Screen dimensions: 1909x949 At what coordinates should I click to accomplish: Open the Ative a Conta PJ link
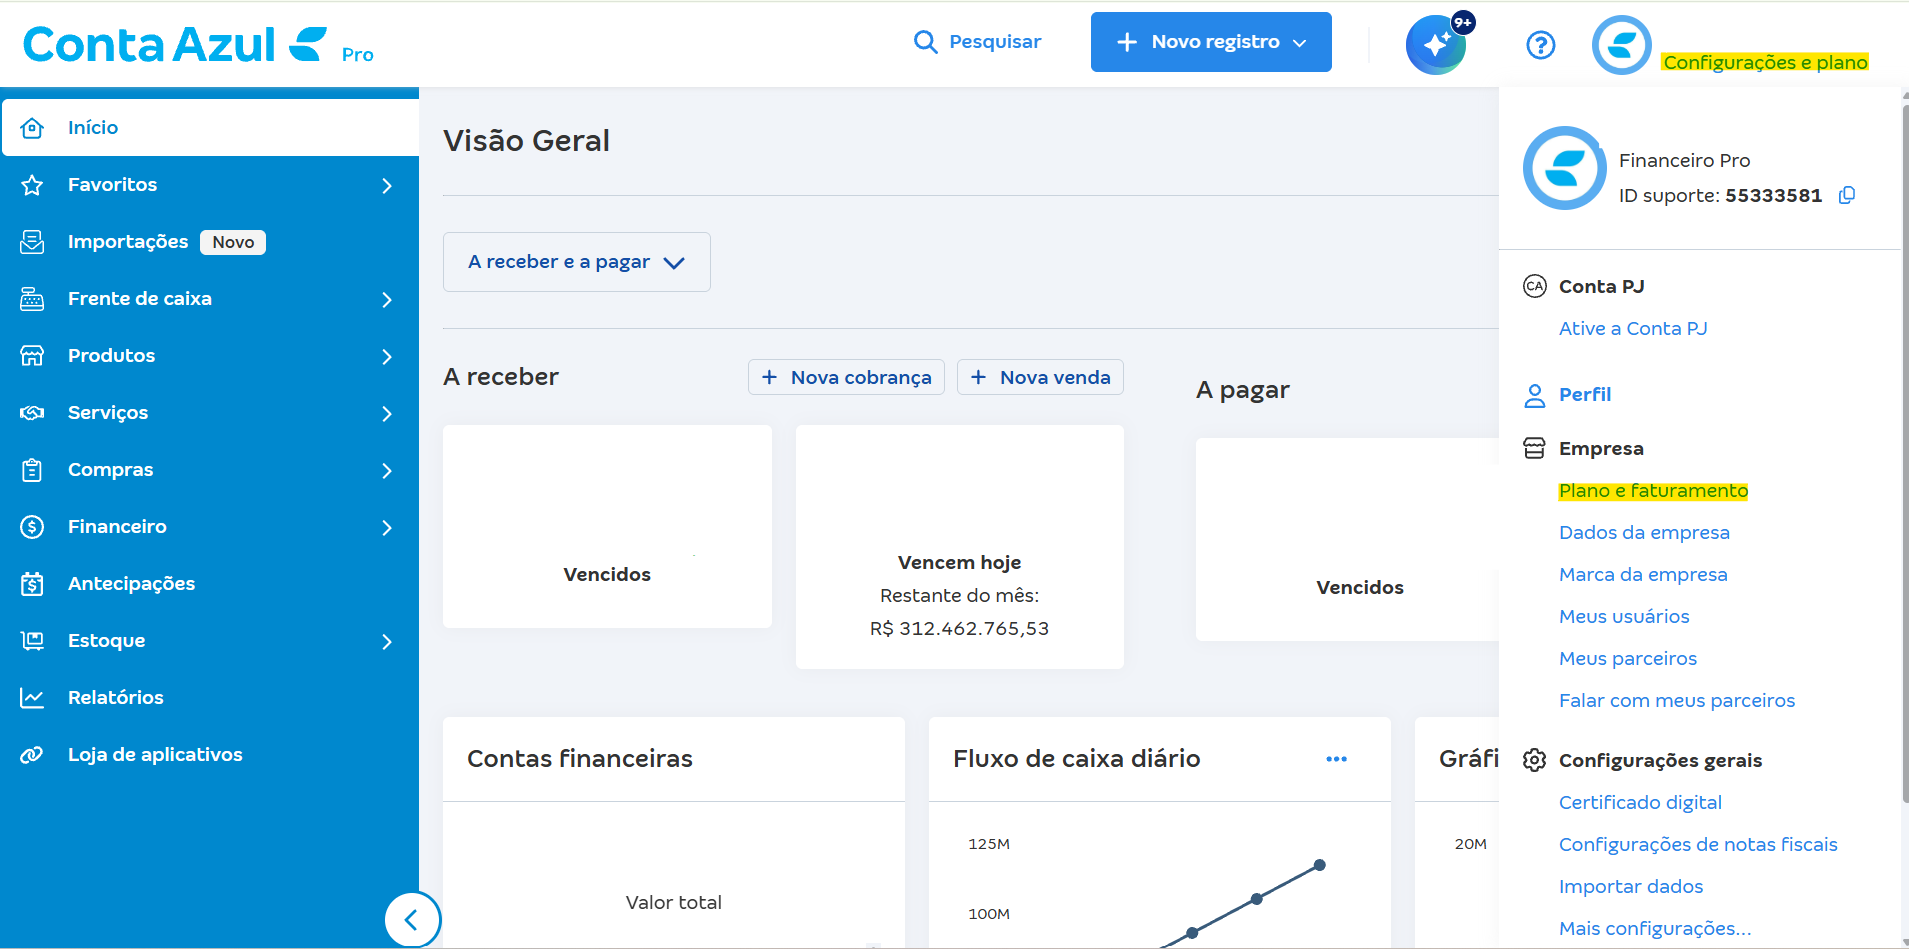tap(1633, 329)
